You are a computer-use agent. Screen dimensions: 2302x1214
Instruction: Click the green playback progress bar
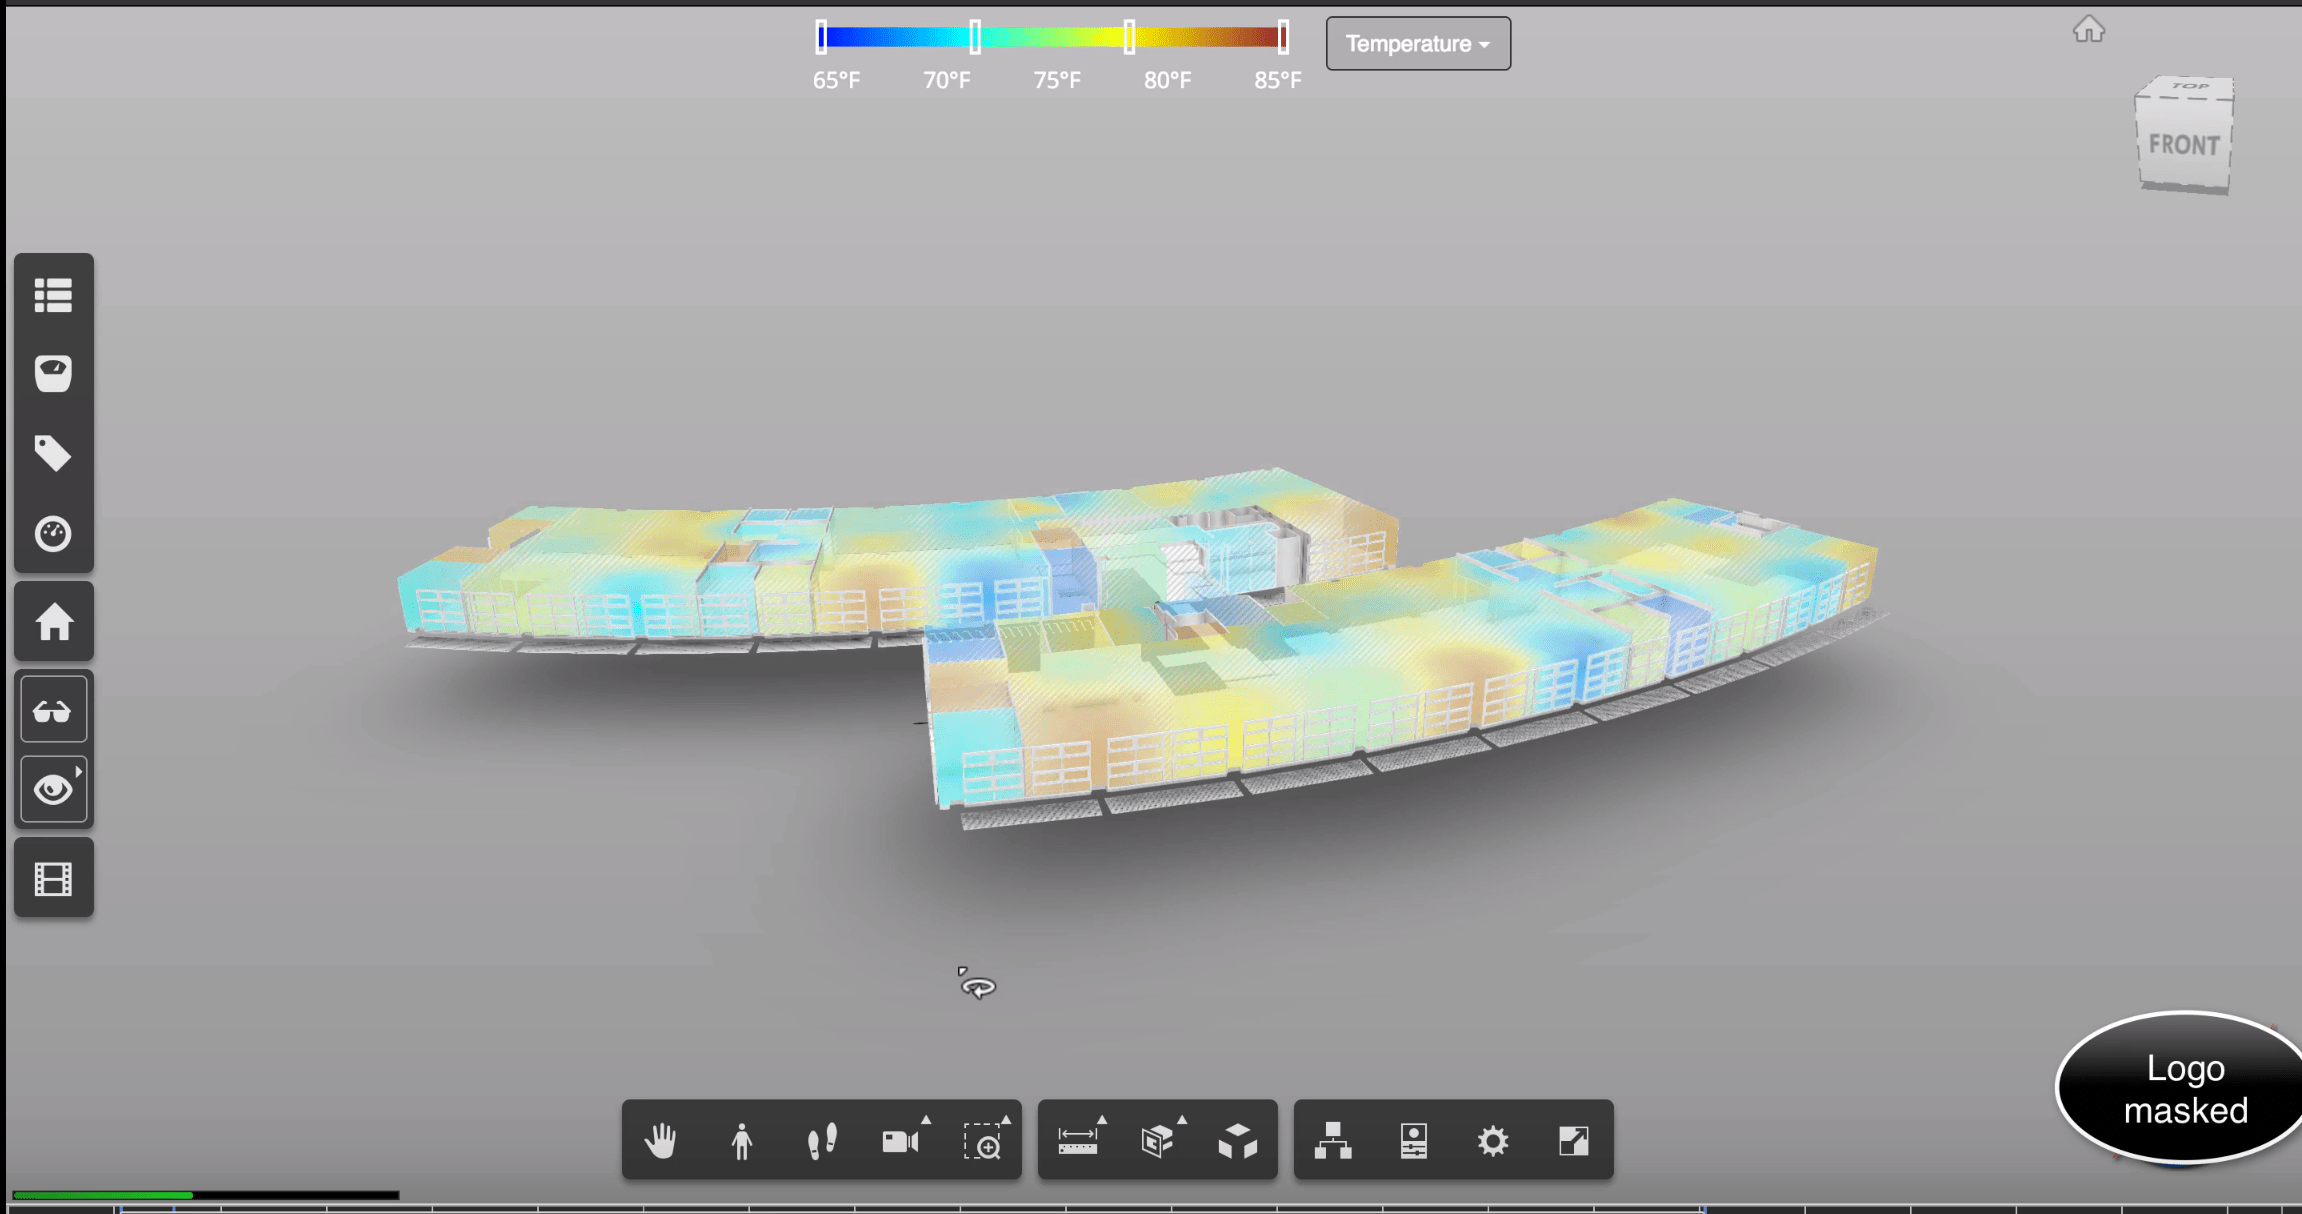(103, 1195)
